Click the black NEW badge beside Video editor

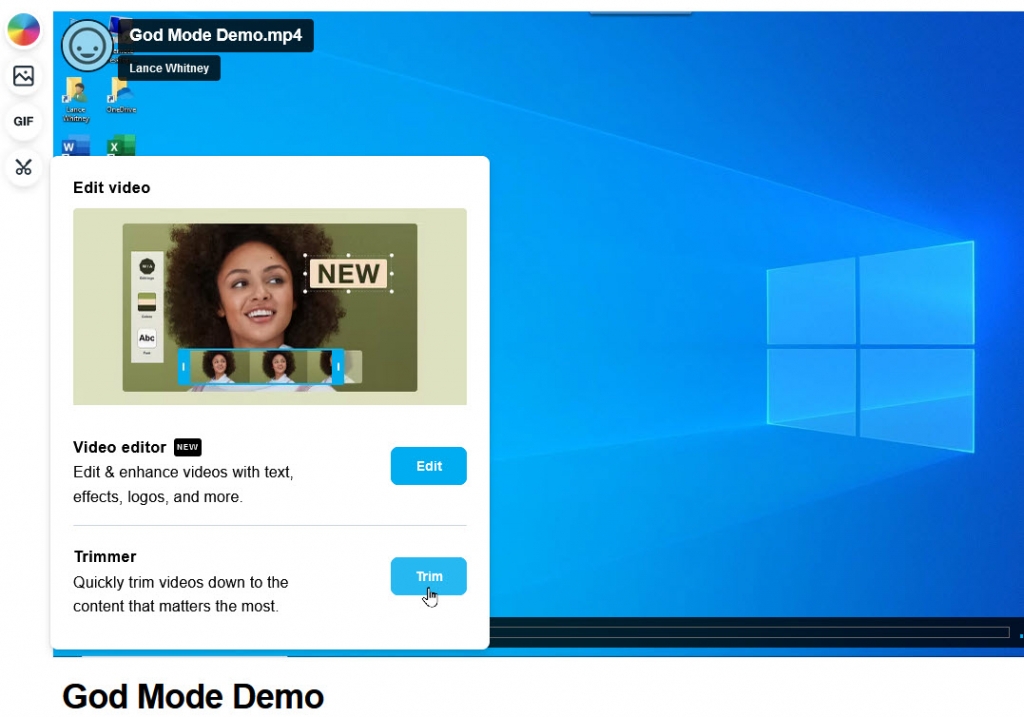pos(187,447)
